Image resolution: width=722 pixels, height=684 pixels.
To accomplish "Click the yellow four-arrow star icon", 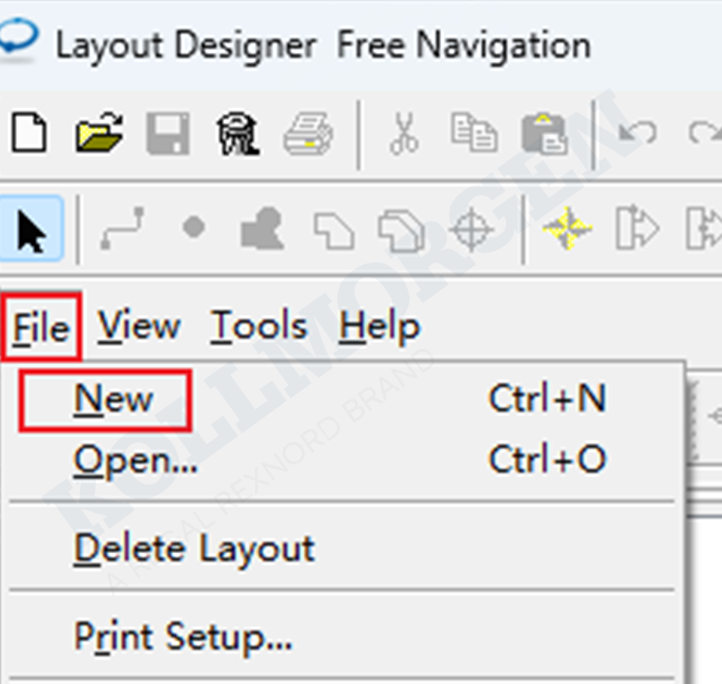I will point(567,230).
